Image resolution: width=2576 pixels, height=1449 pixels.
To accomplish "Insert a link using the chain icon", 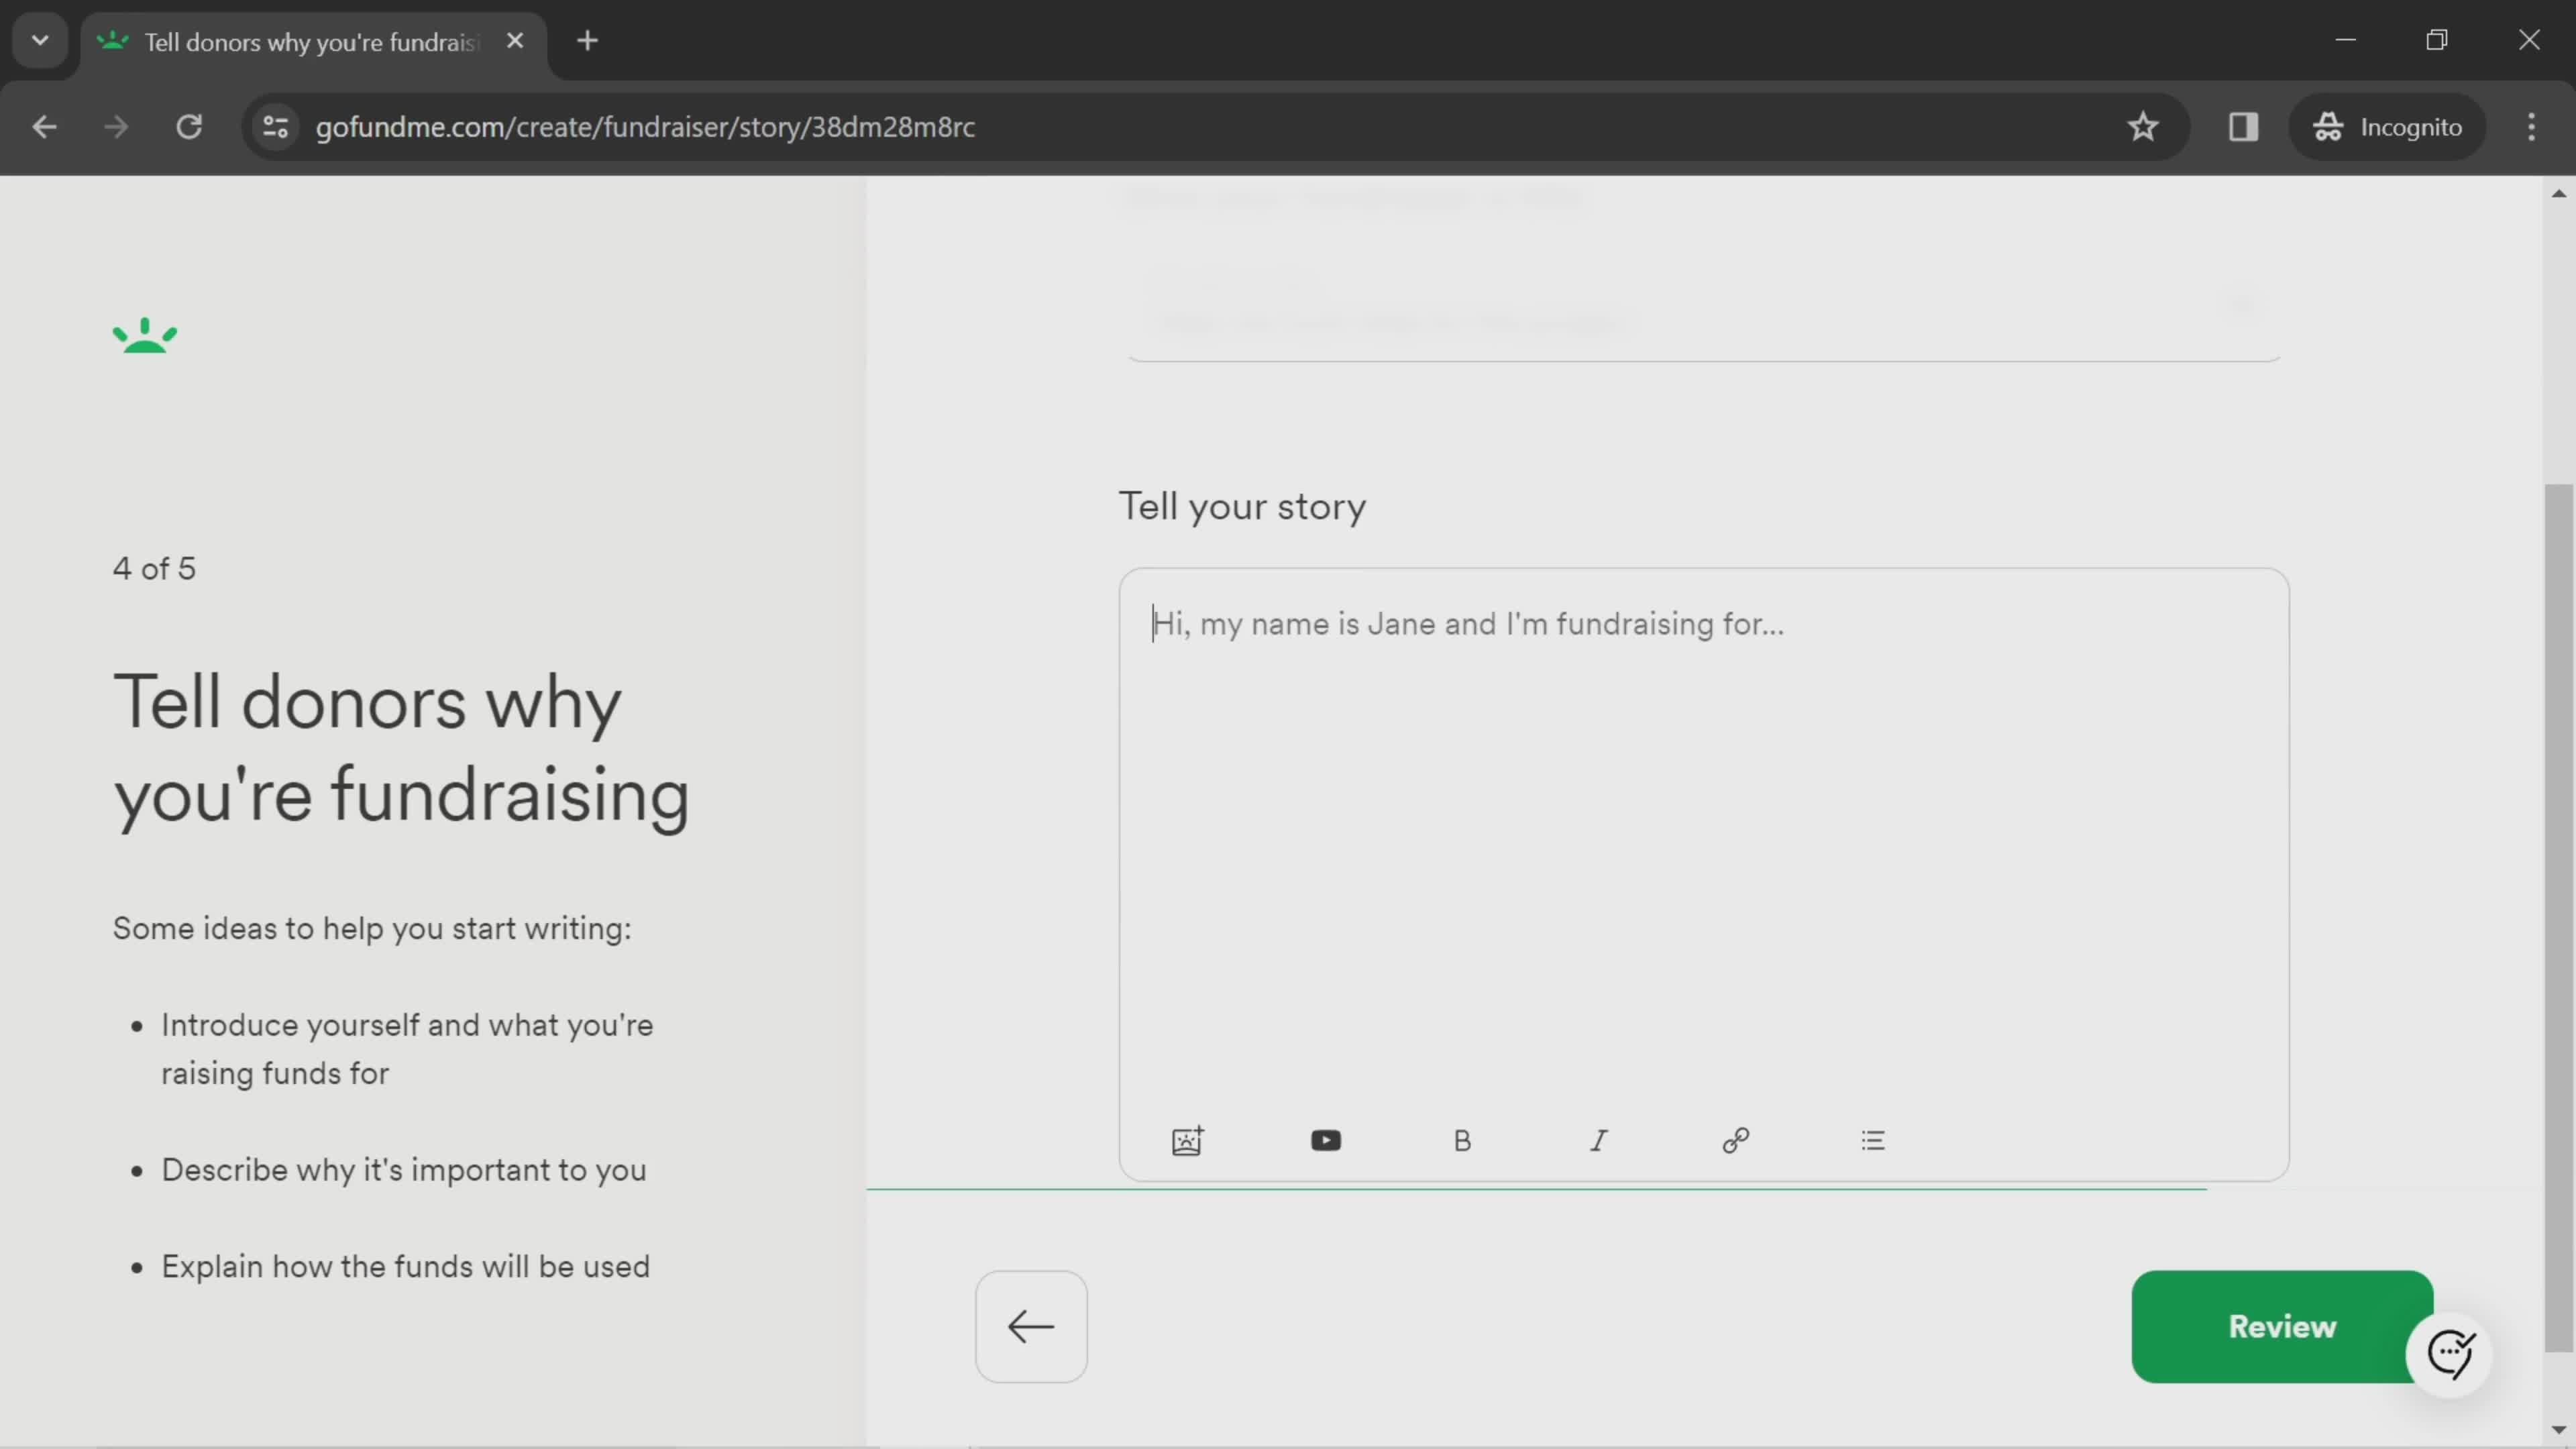I will click(1736, 1140).
